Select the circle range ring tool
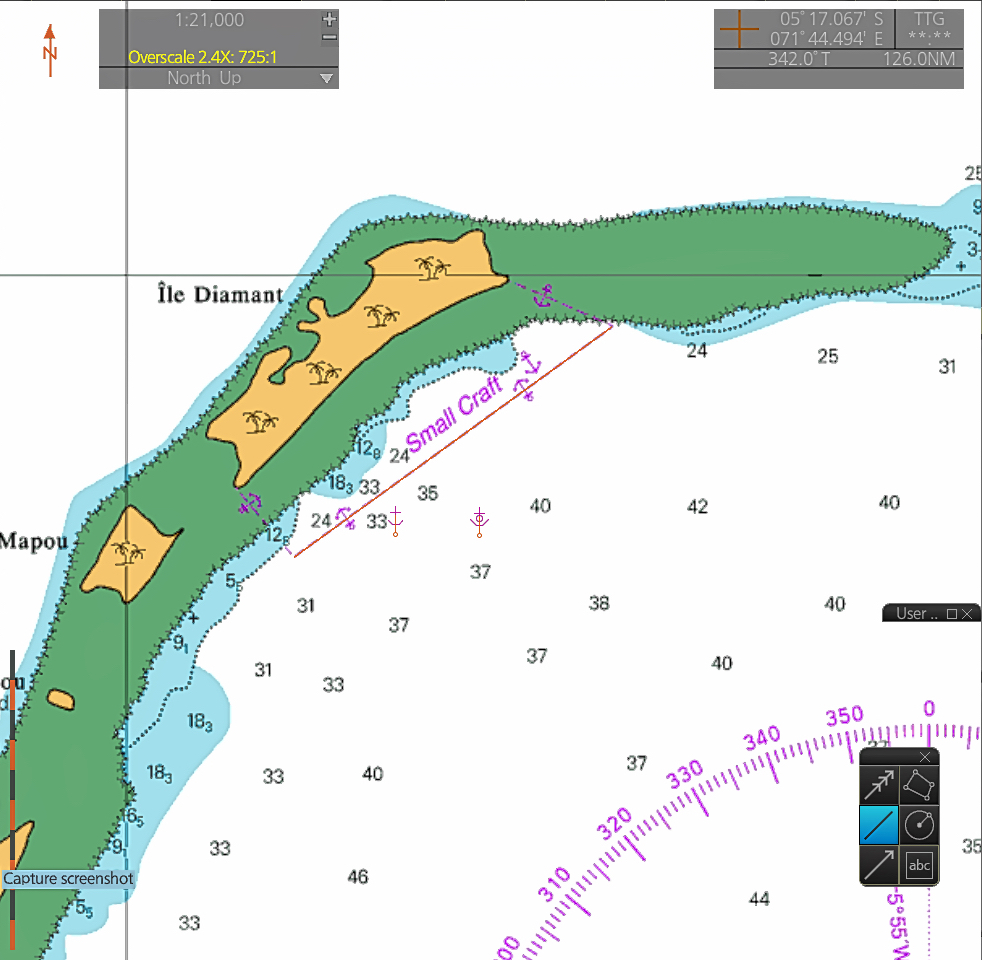Screen dimensions: 982x960 point(919,825)
